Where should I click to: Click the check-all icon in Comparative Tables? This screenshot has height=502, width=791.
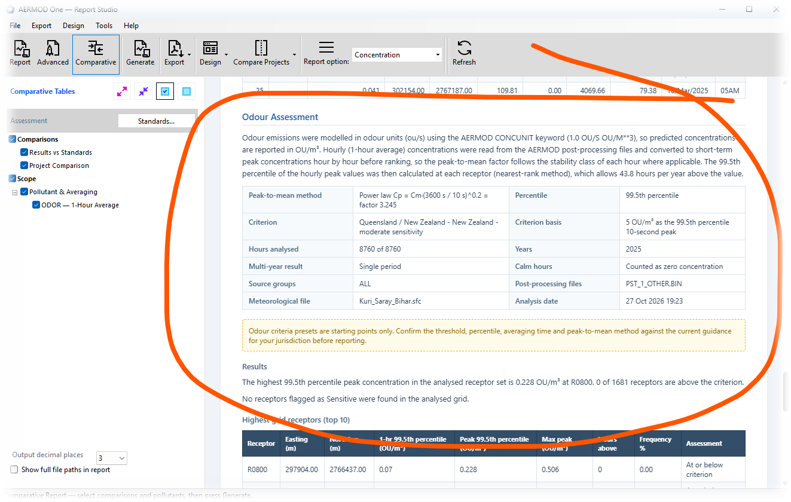[165, 91]
